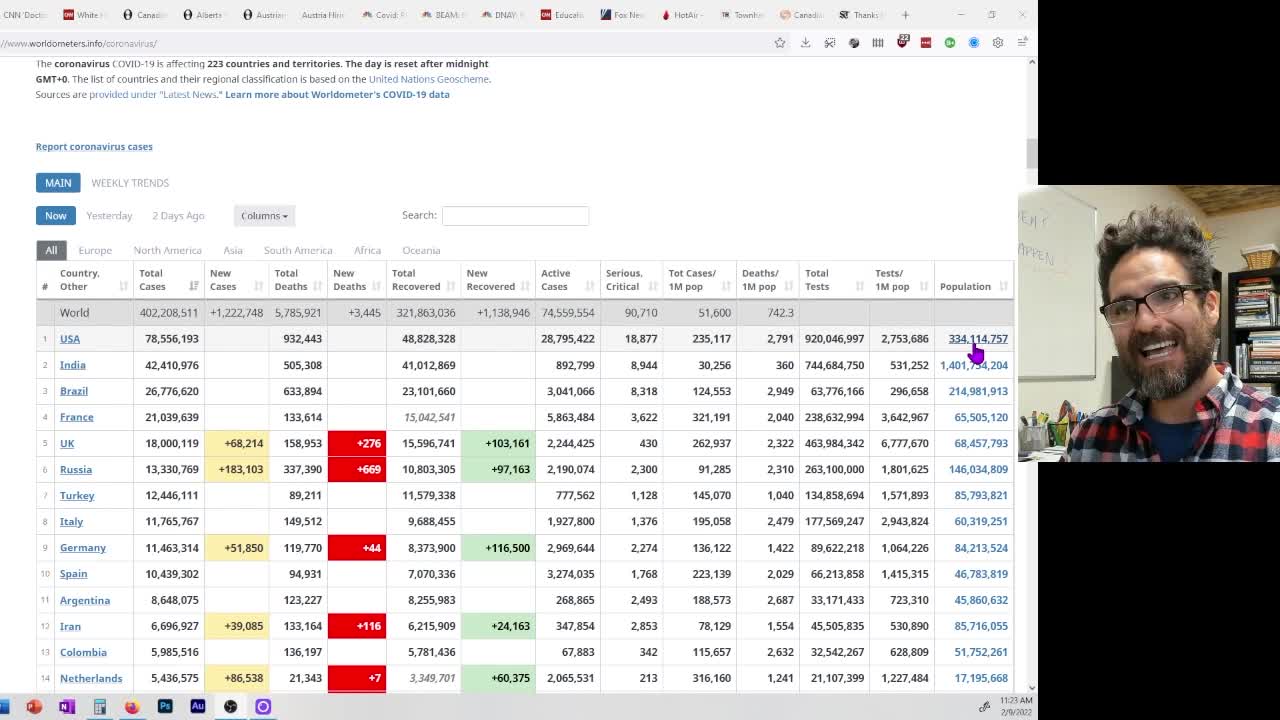This screenshot has width=1280, height=720.
Task: Launch Photoshop from the taskbar
Action: coord(165,706)
